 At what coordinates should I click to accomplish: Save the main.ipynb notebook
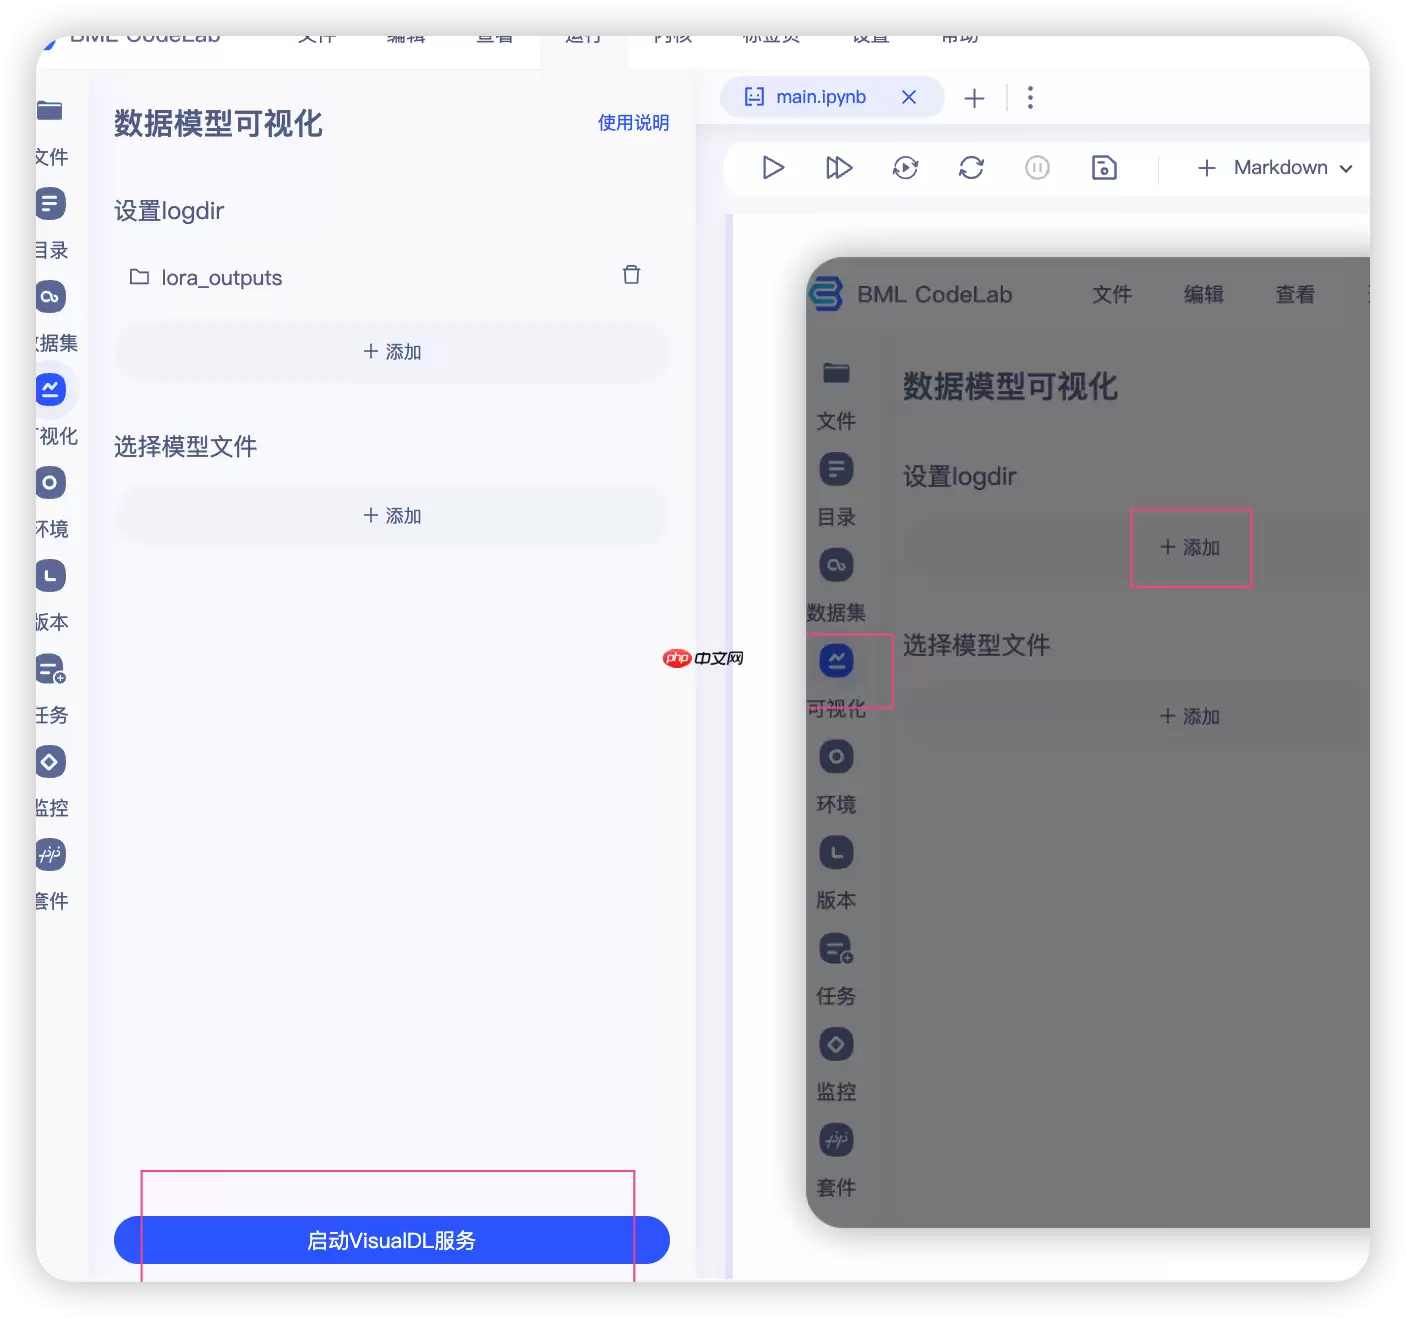(x=1104, y=167)
